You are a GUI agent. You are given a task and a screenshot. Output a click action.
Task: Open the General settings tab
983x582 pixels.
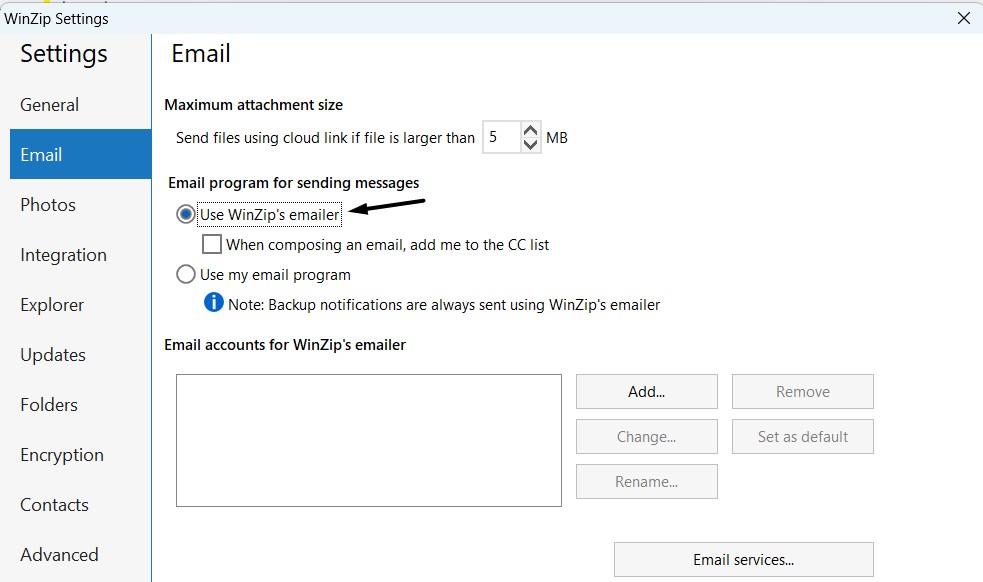50,105
